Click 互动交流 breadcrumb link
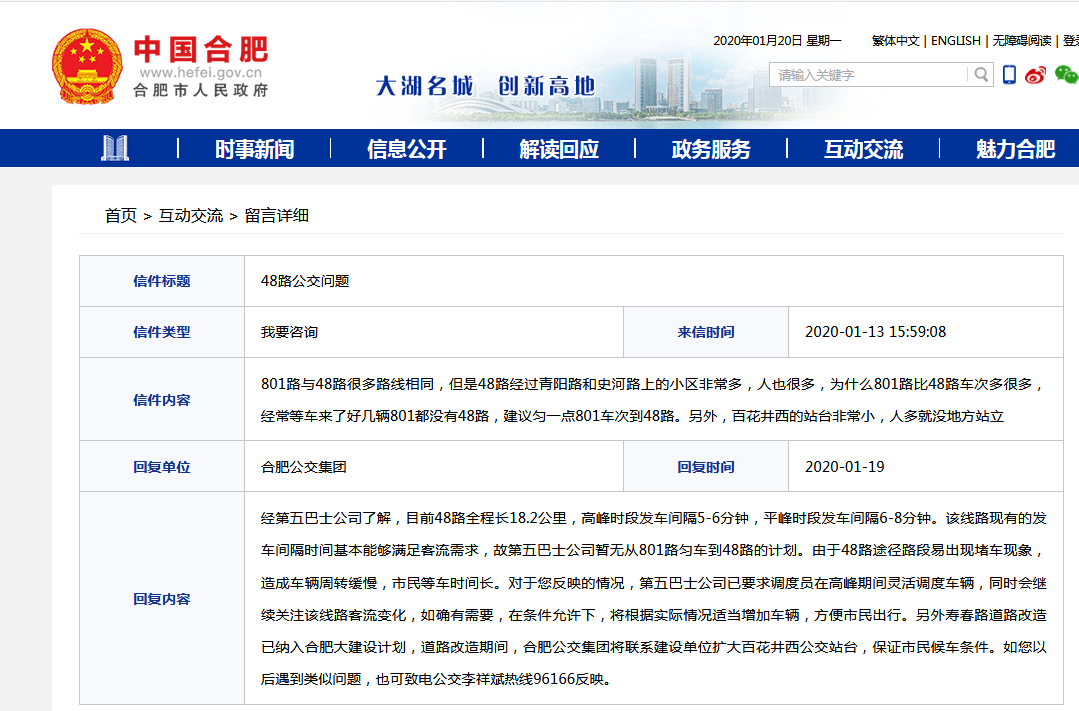The width and height of the screenshot is (1079, 711). pos(191,215)
